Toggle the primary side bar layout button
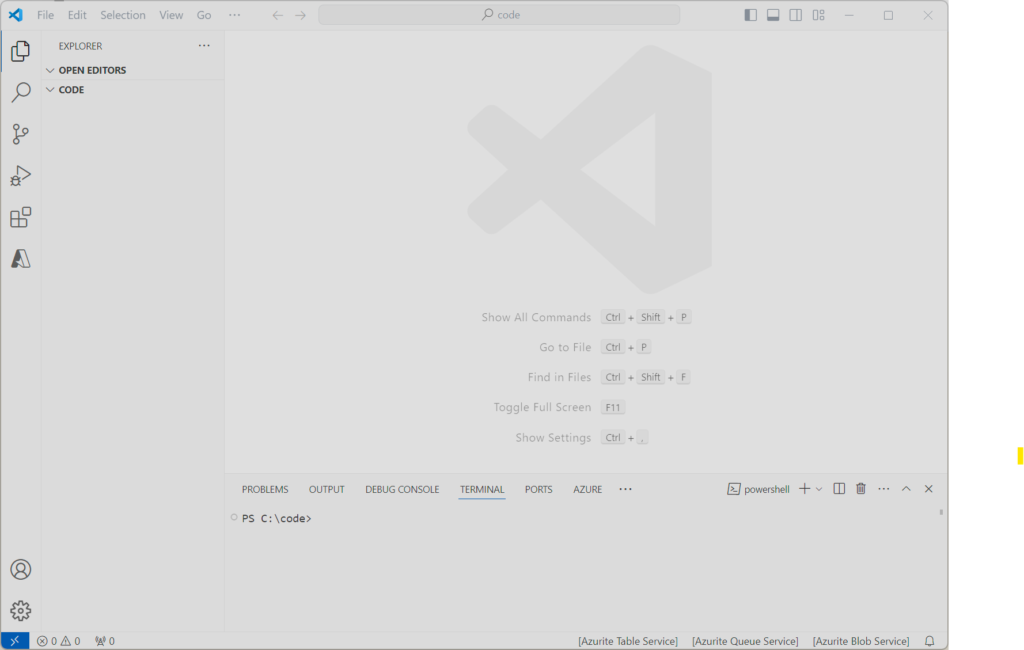This screenshot has height=650, width=1024. pos(751,15)
